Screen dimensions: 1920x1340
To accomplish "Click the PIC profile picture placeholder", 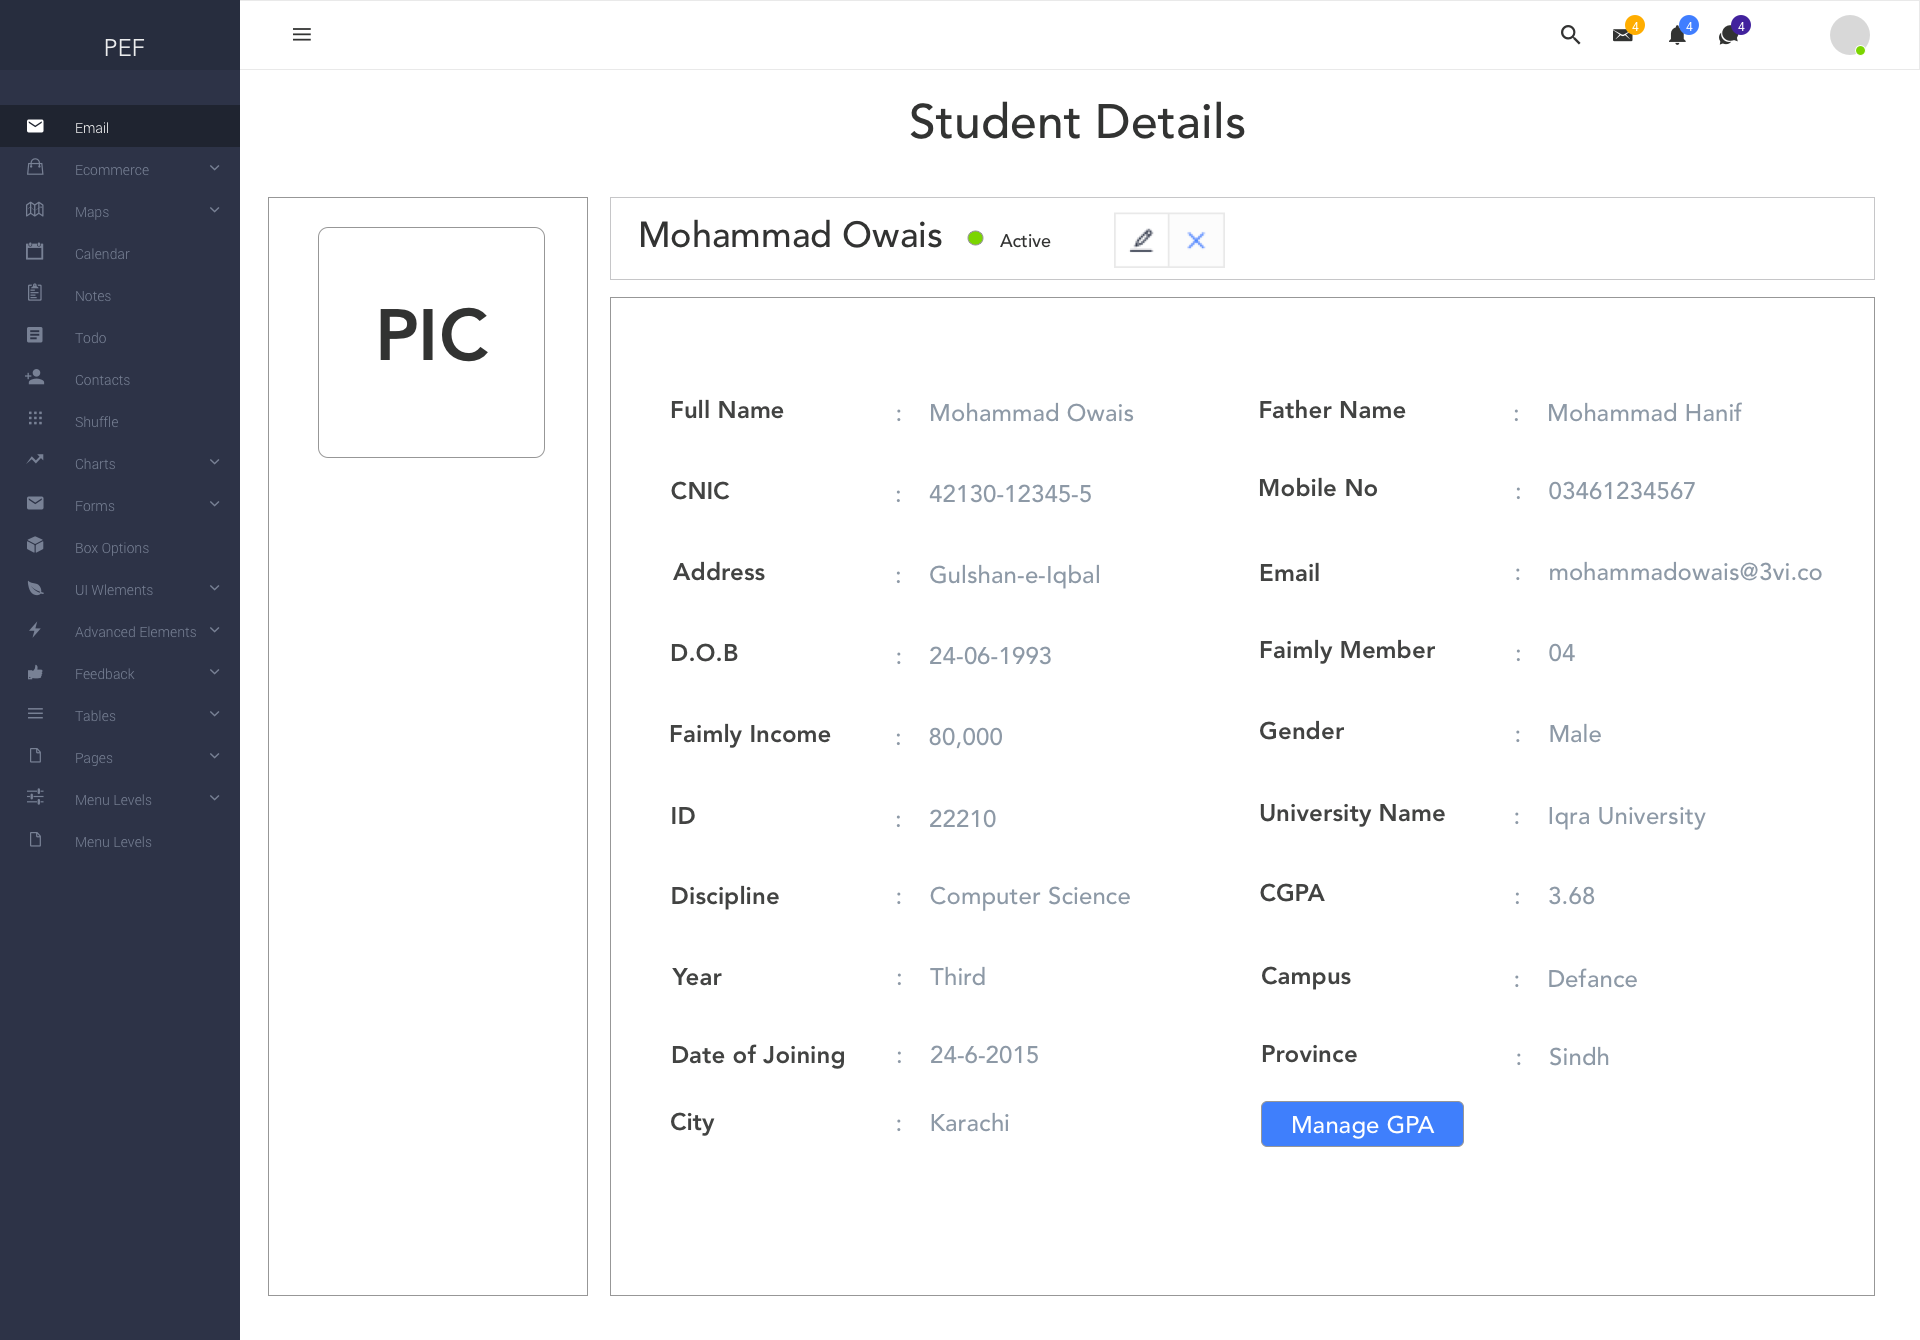I will (x=431, y=342).
